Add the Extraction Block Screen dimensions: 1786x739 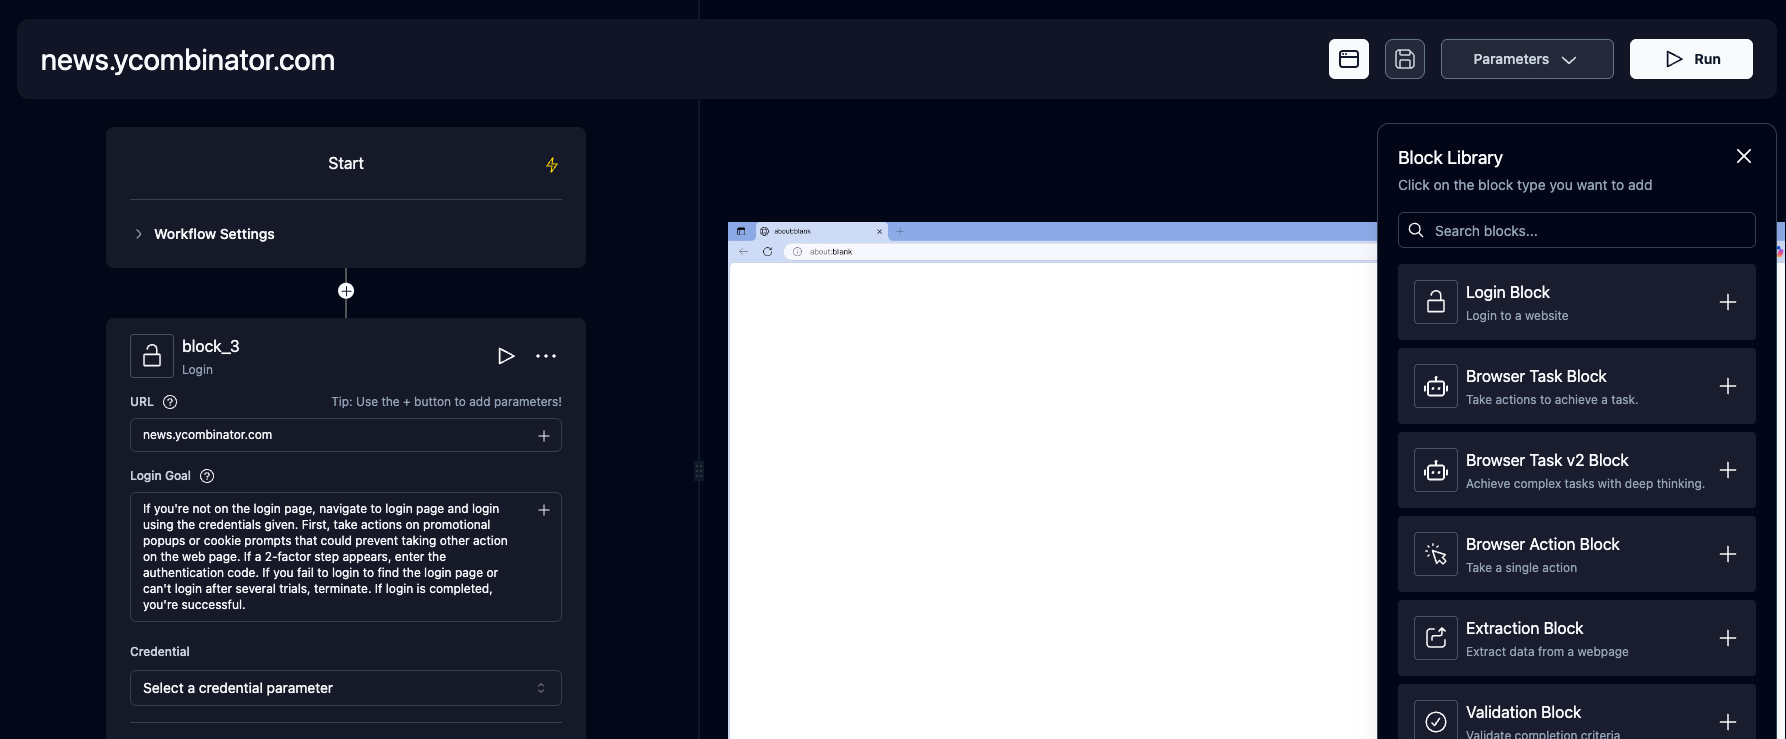(1727, 639)
